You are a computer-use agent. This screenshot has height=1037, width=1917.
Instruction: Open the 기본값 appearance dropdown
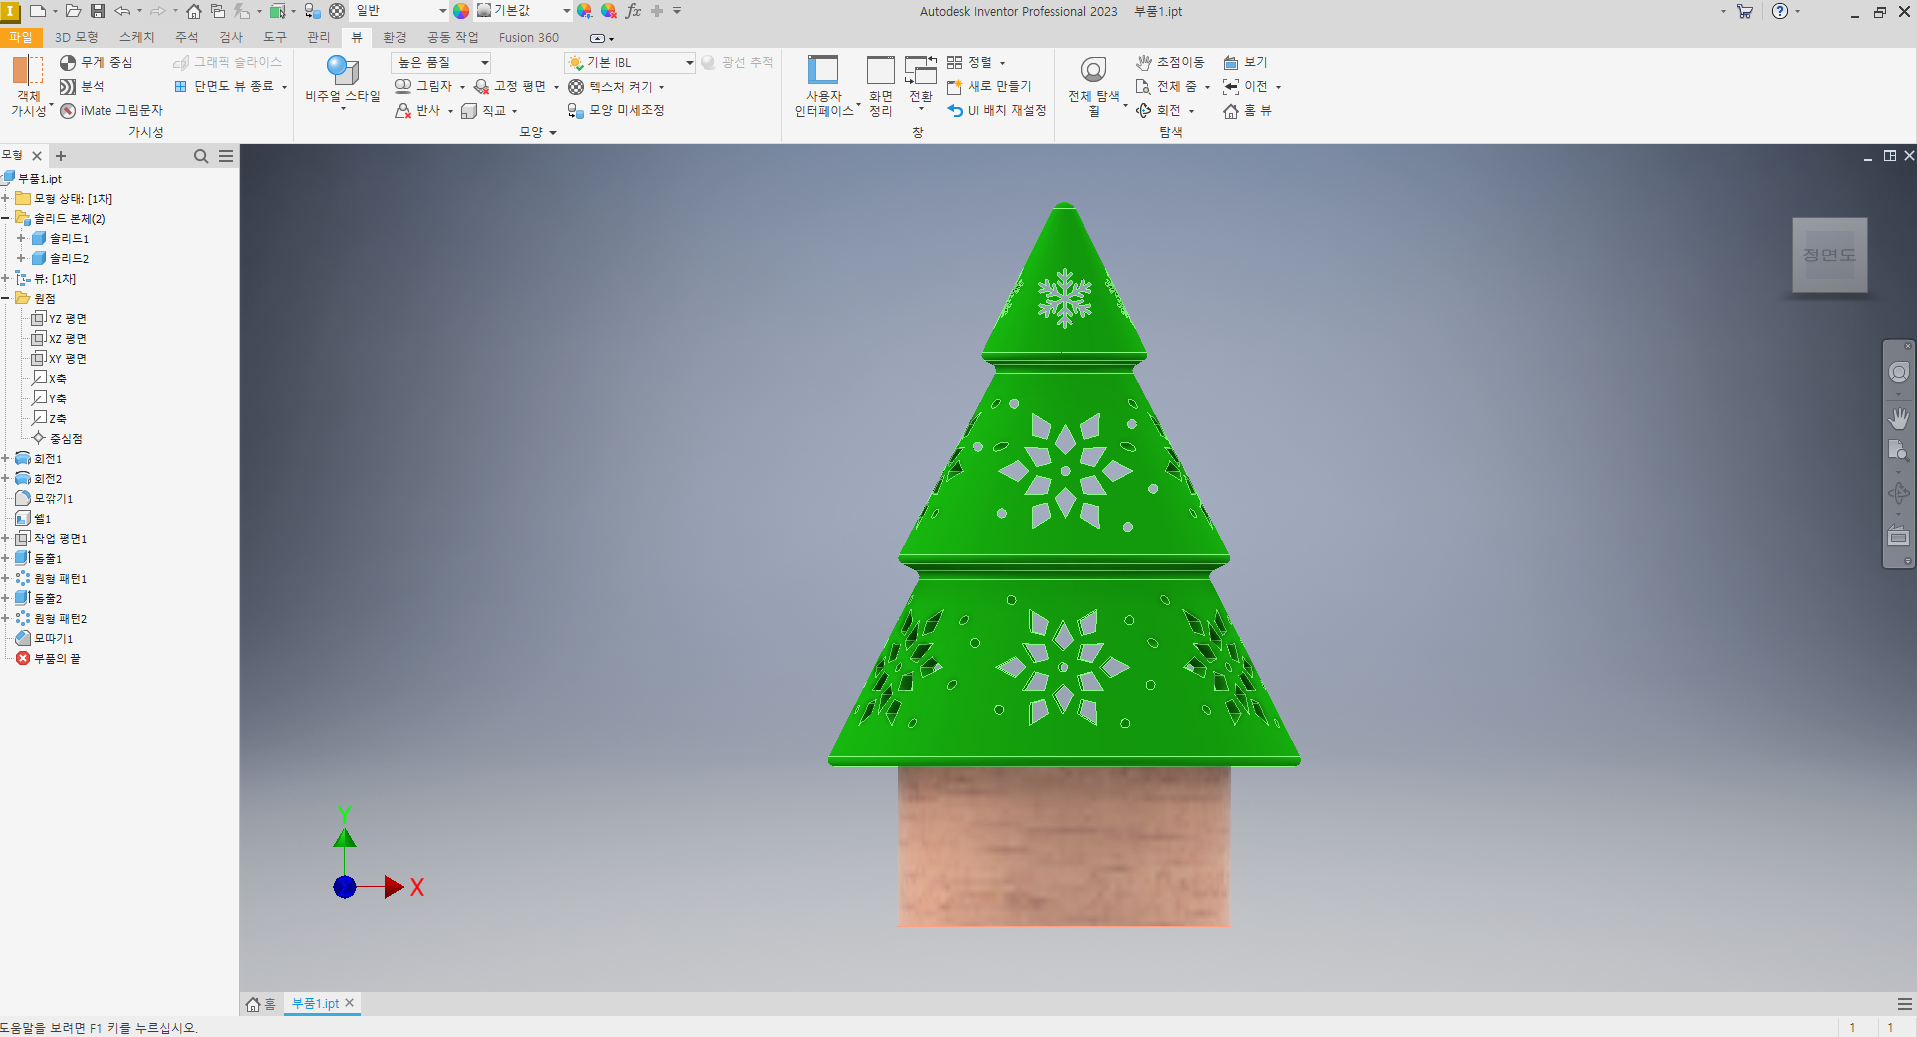point(522,11)
